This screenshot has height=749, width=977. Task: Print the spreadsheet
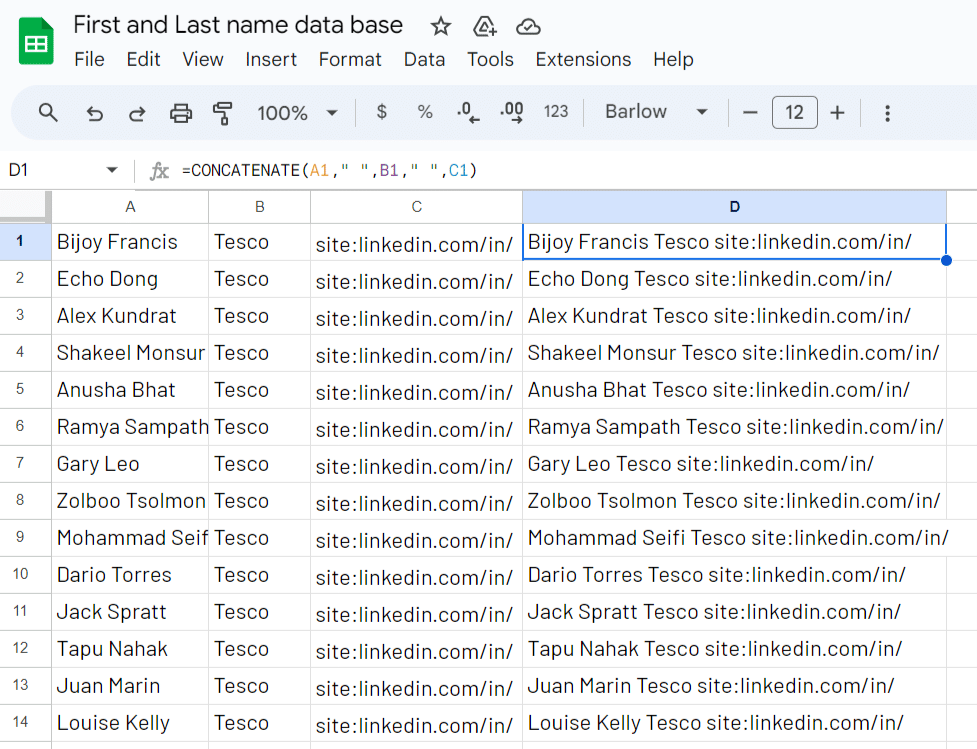click(x=181, y=113)
